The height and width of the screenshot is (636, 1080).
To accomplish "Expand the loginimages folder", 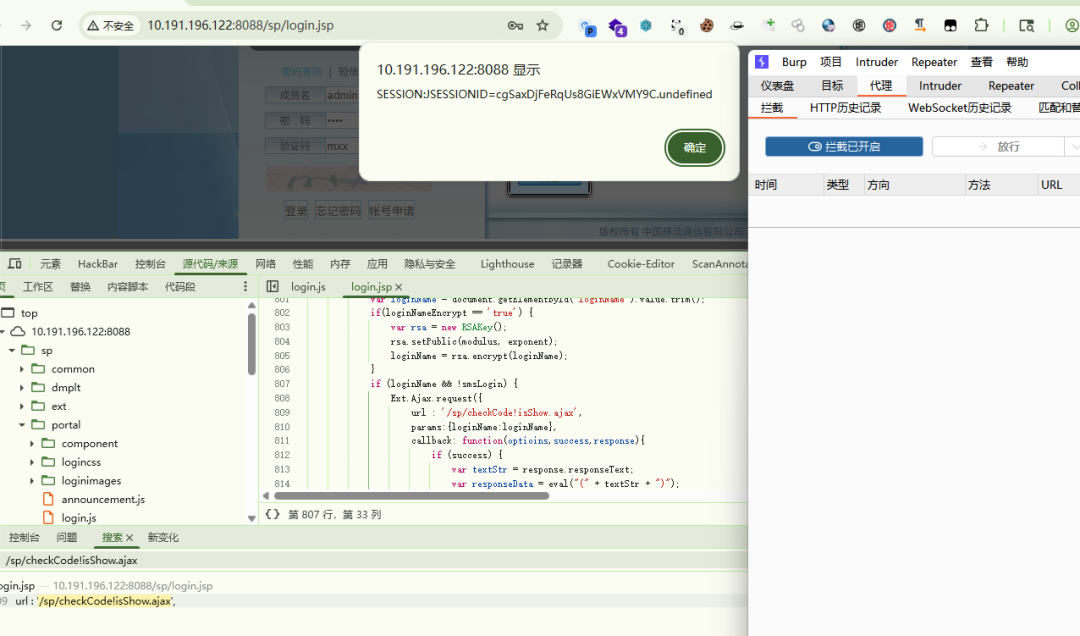I will point(32,480).
